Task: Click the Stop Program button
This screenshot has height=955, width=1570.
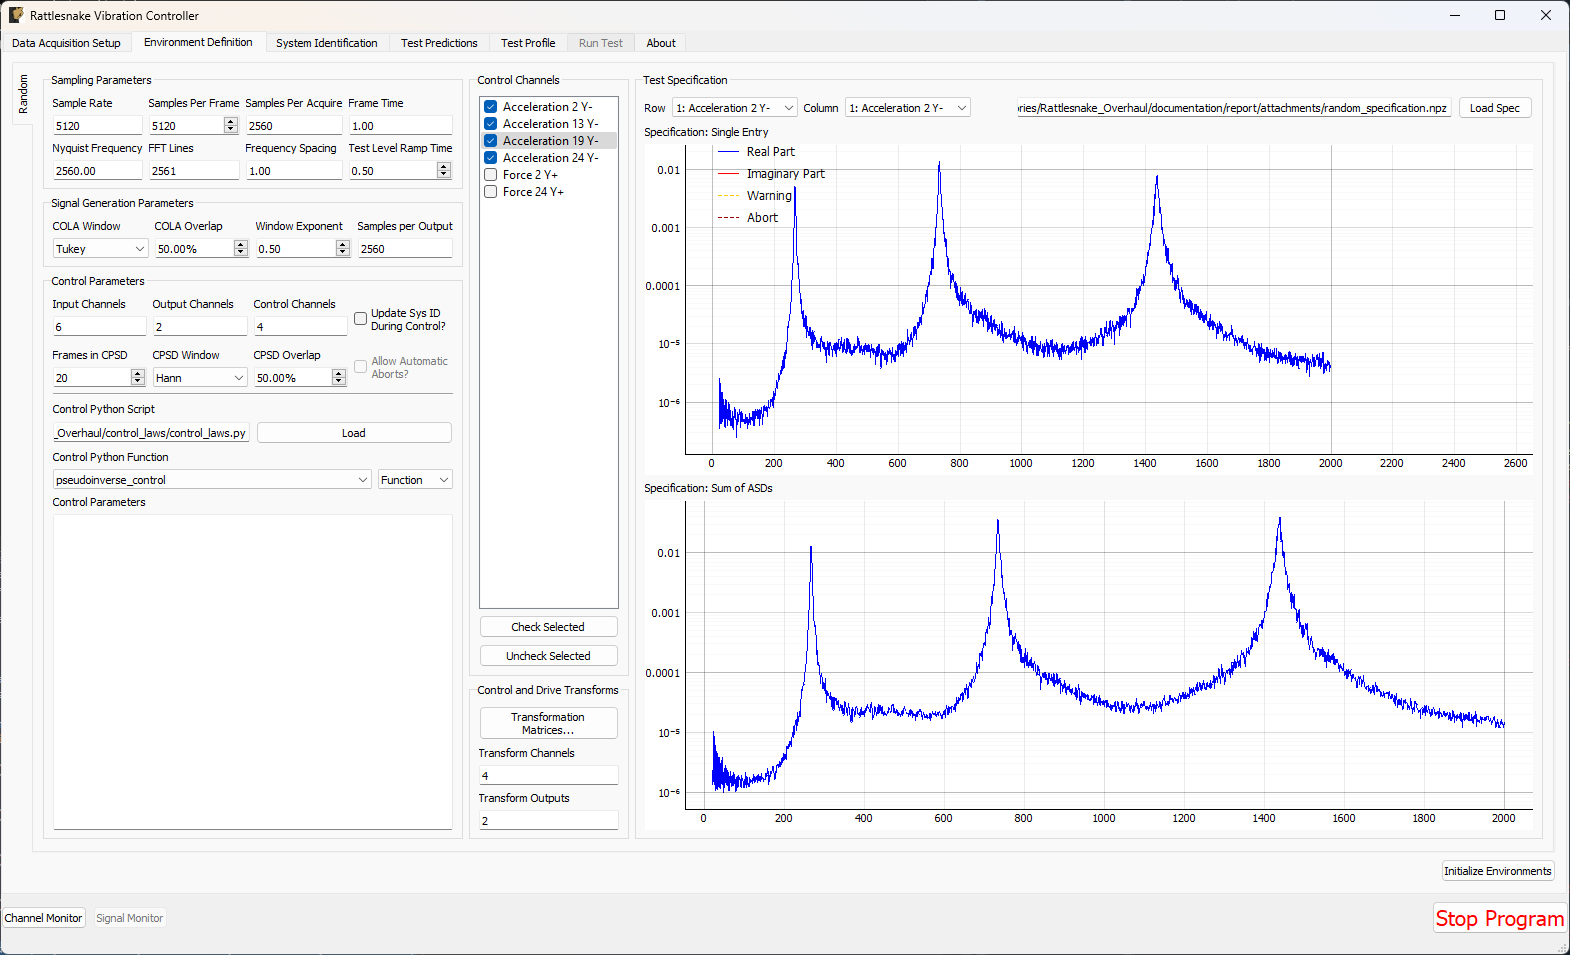Action: coord(1499,918)
